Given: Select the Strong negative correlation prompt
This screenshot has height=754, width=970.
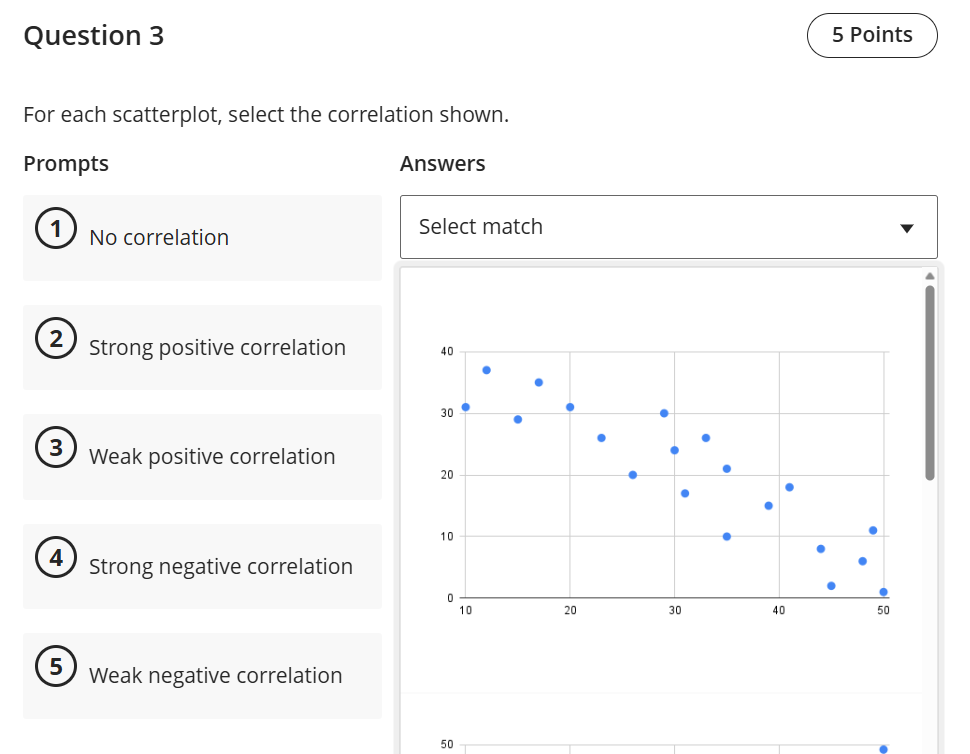Looking at the screenshot, I should coord(221,567).
